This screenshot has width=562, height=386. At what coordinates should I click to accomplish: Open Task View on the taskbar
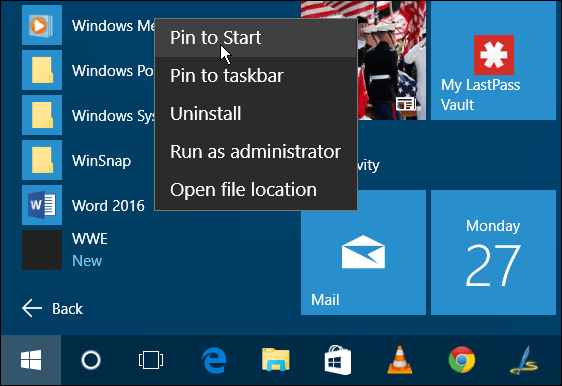tap(151, 360)
